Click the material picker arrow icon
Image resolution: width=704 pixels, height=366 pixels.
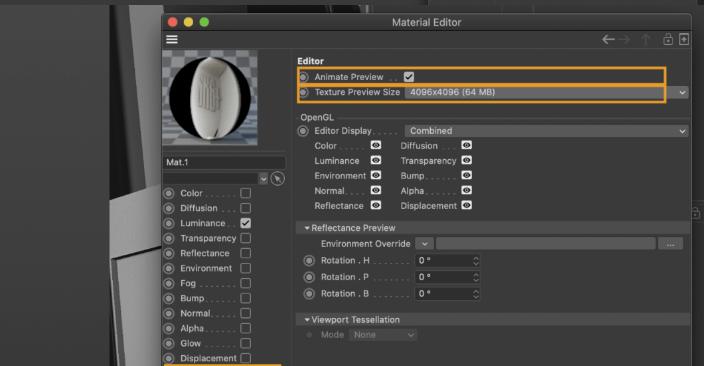278,179
